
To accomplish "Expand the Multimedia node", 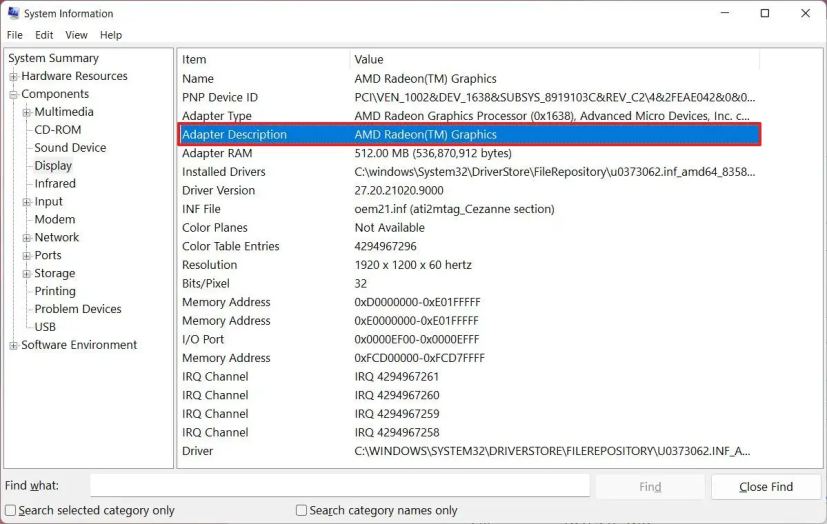I will click(26, 112).
